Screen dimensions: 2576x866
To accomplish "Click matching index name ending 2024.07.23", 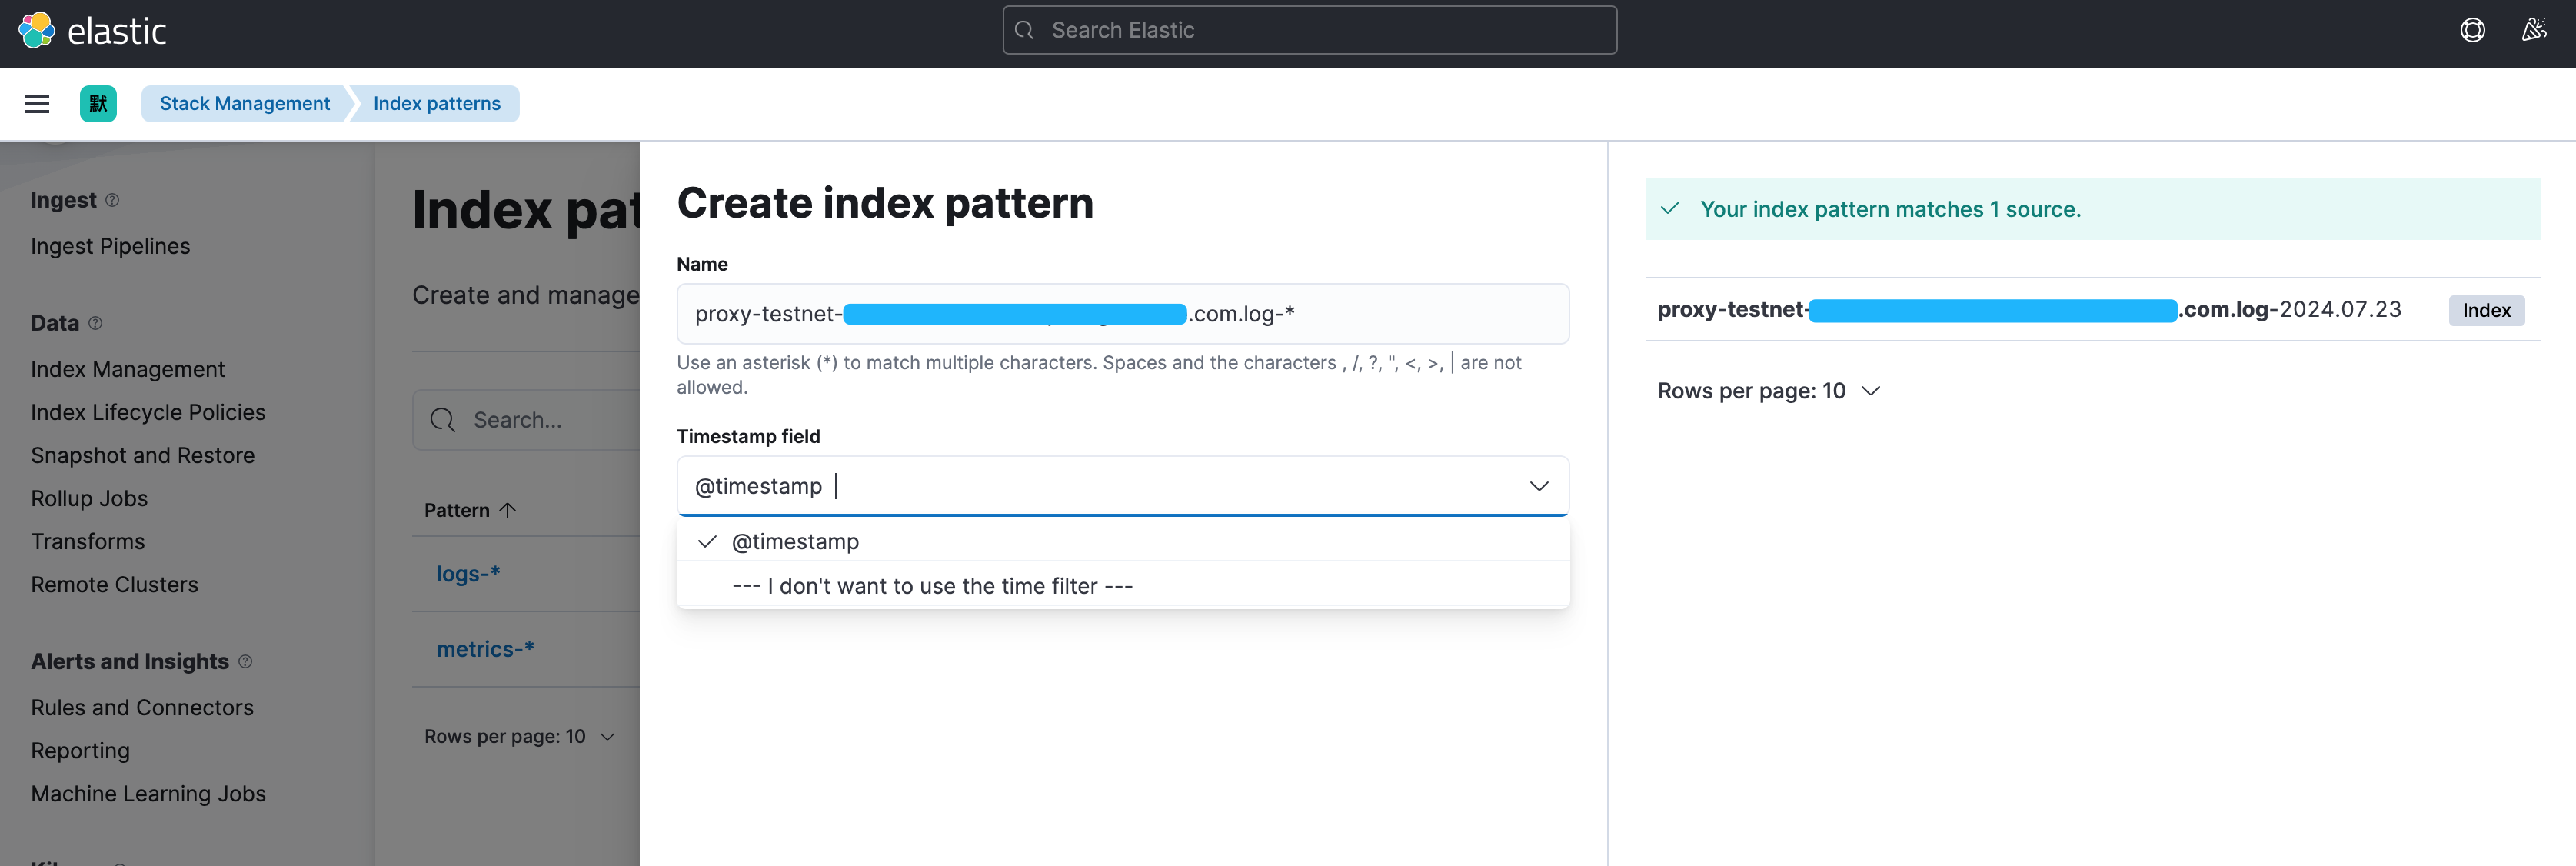I will (2029, 310).
